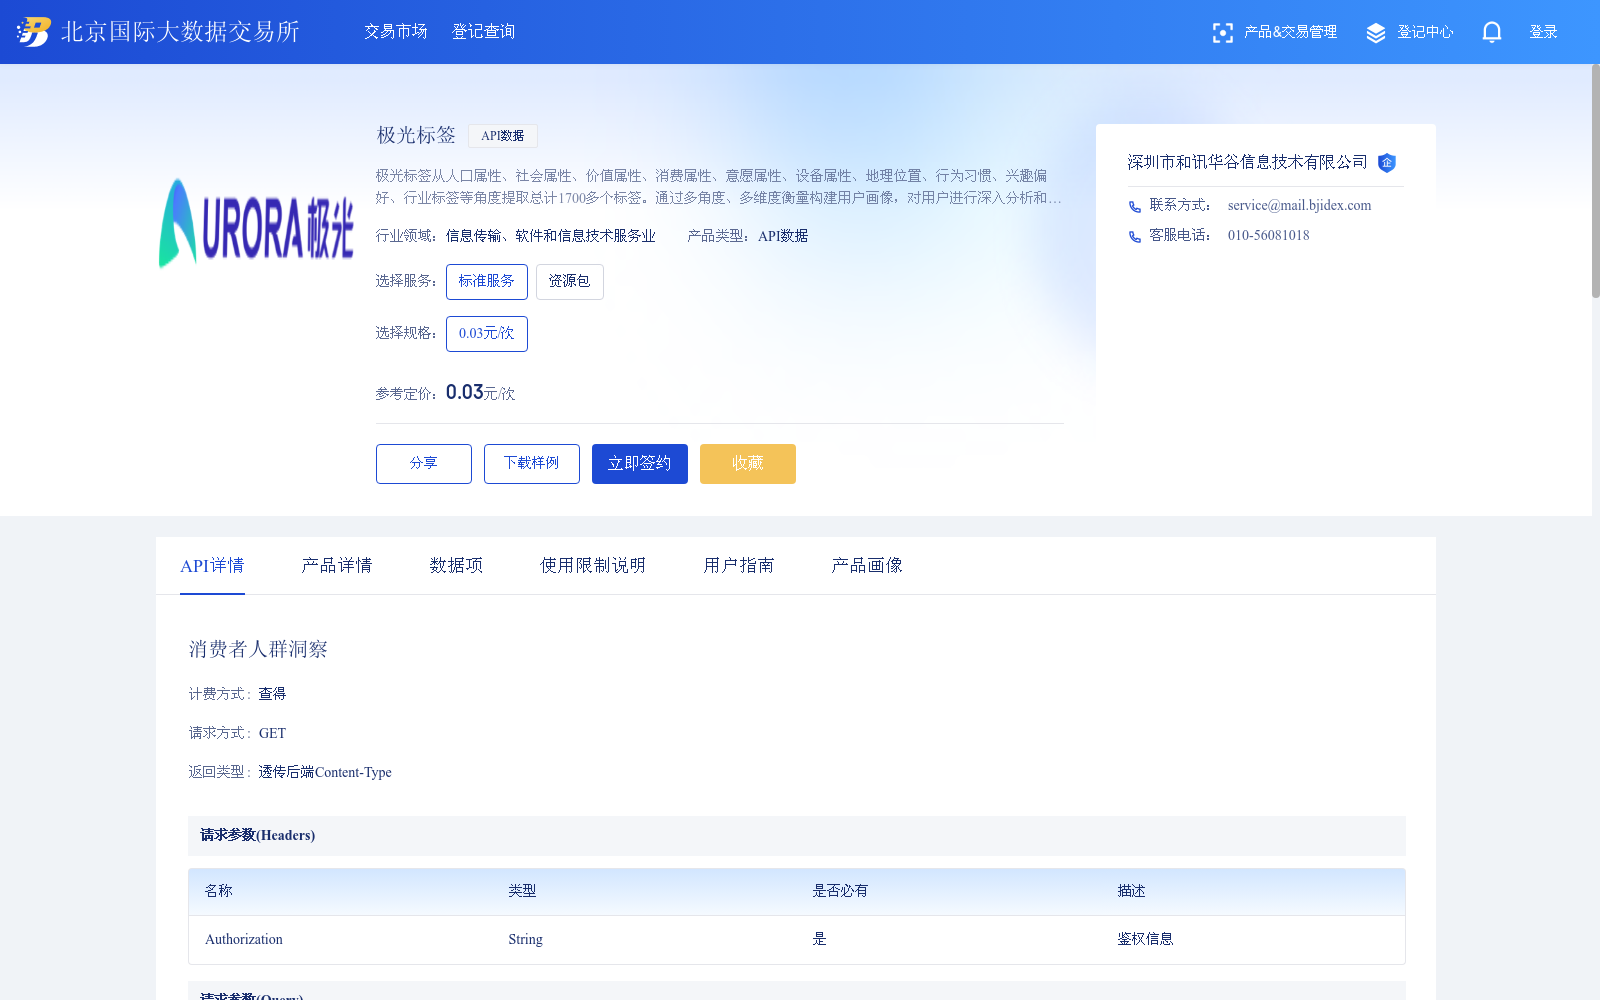
Task: Click the AURORA 极光 product logo
Action: pos(256,223)
